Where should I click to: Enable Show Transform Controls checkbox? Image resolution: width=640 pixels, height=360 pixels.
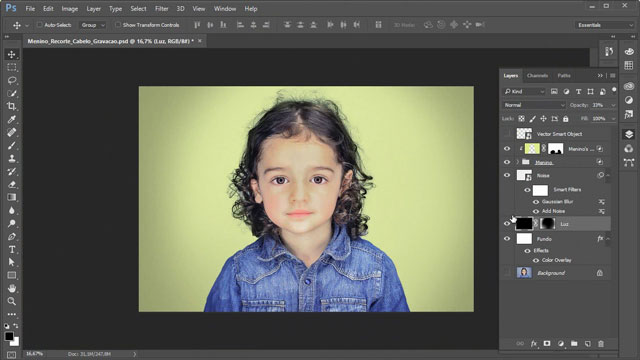118,25
